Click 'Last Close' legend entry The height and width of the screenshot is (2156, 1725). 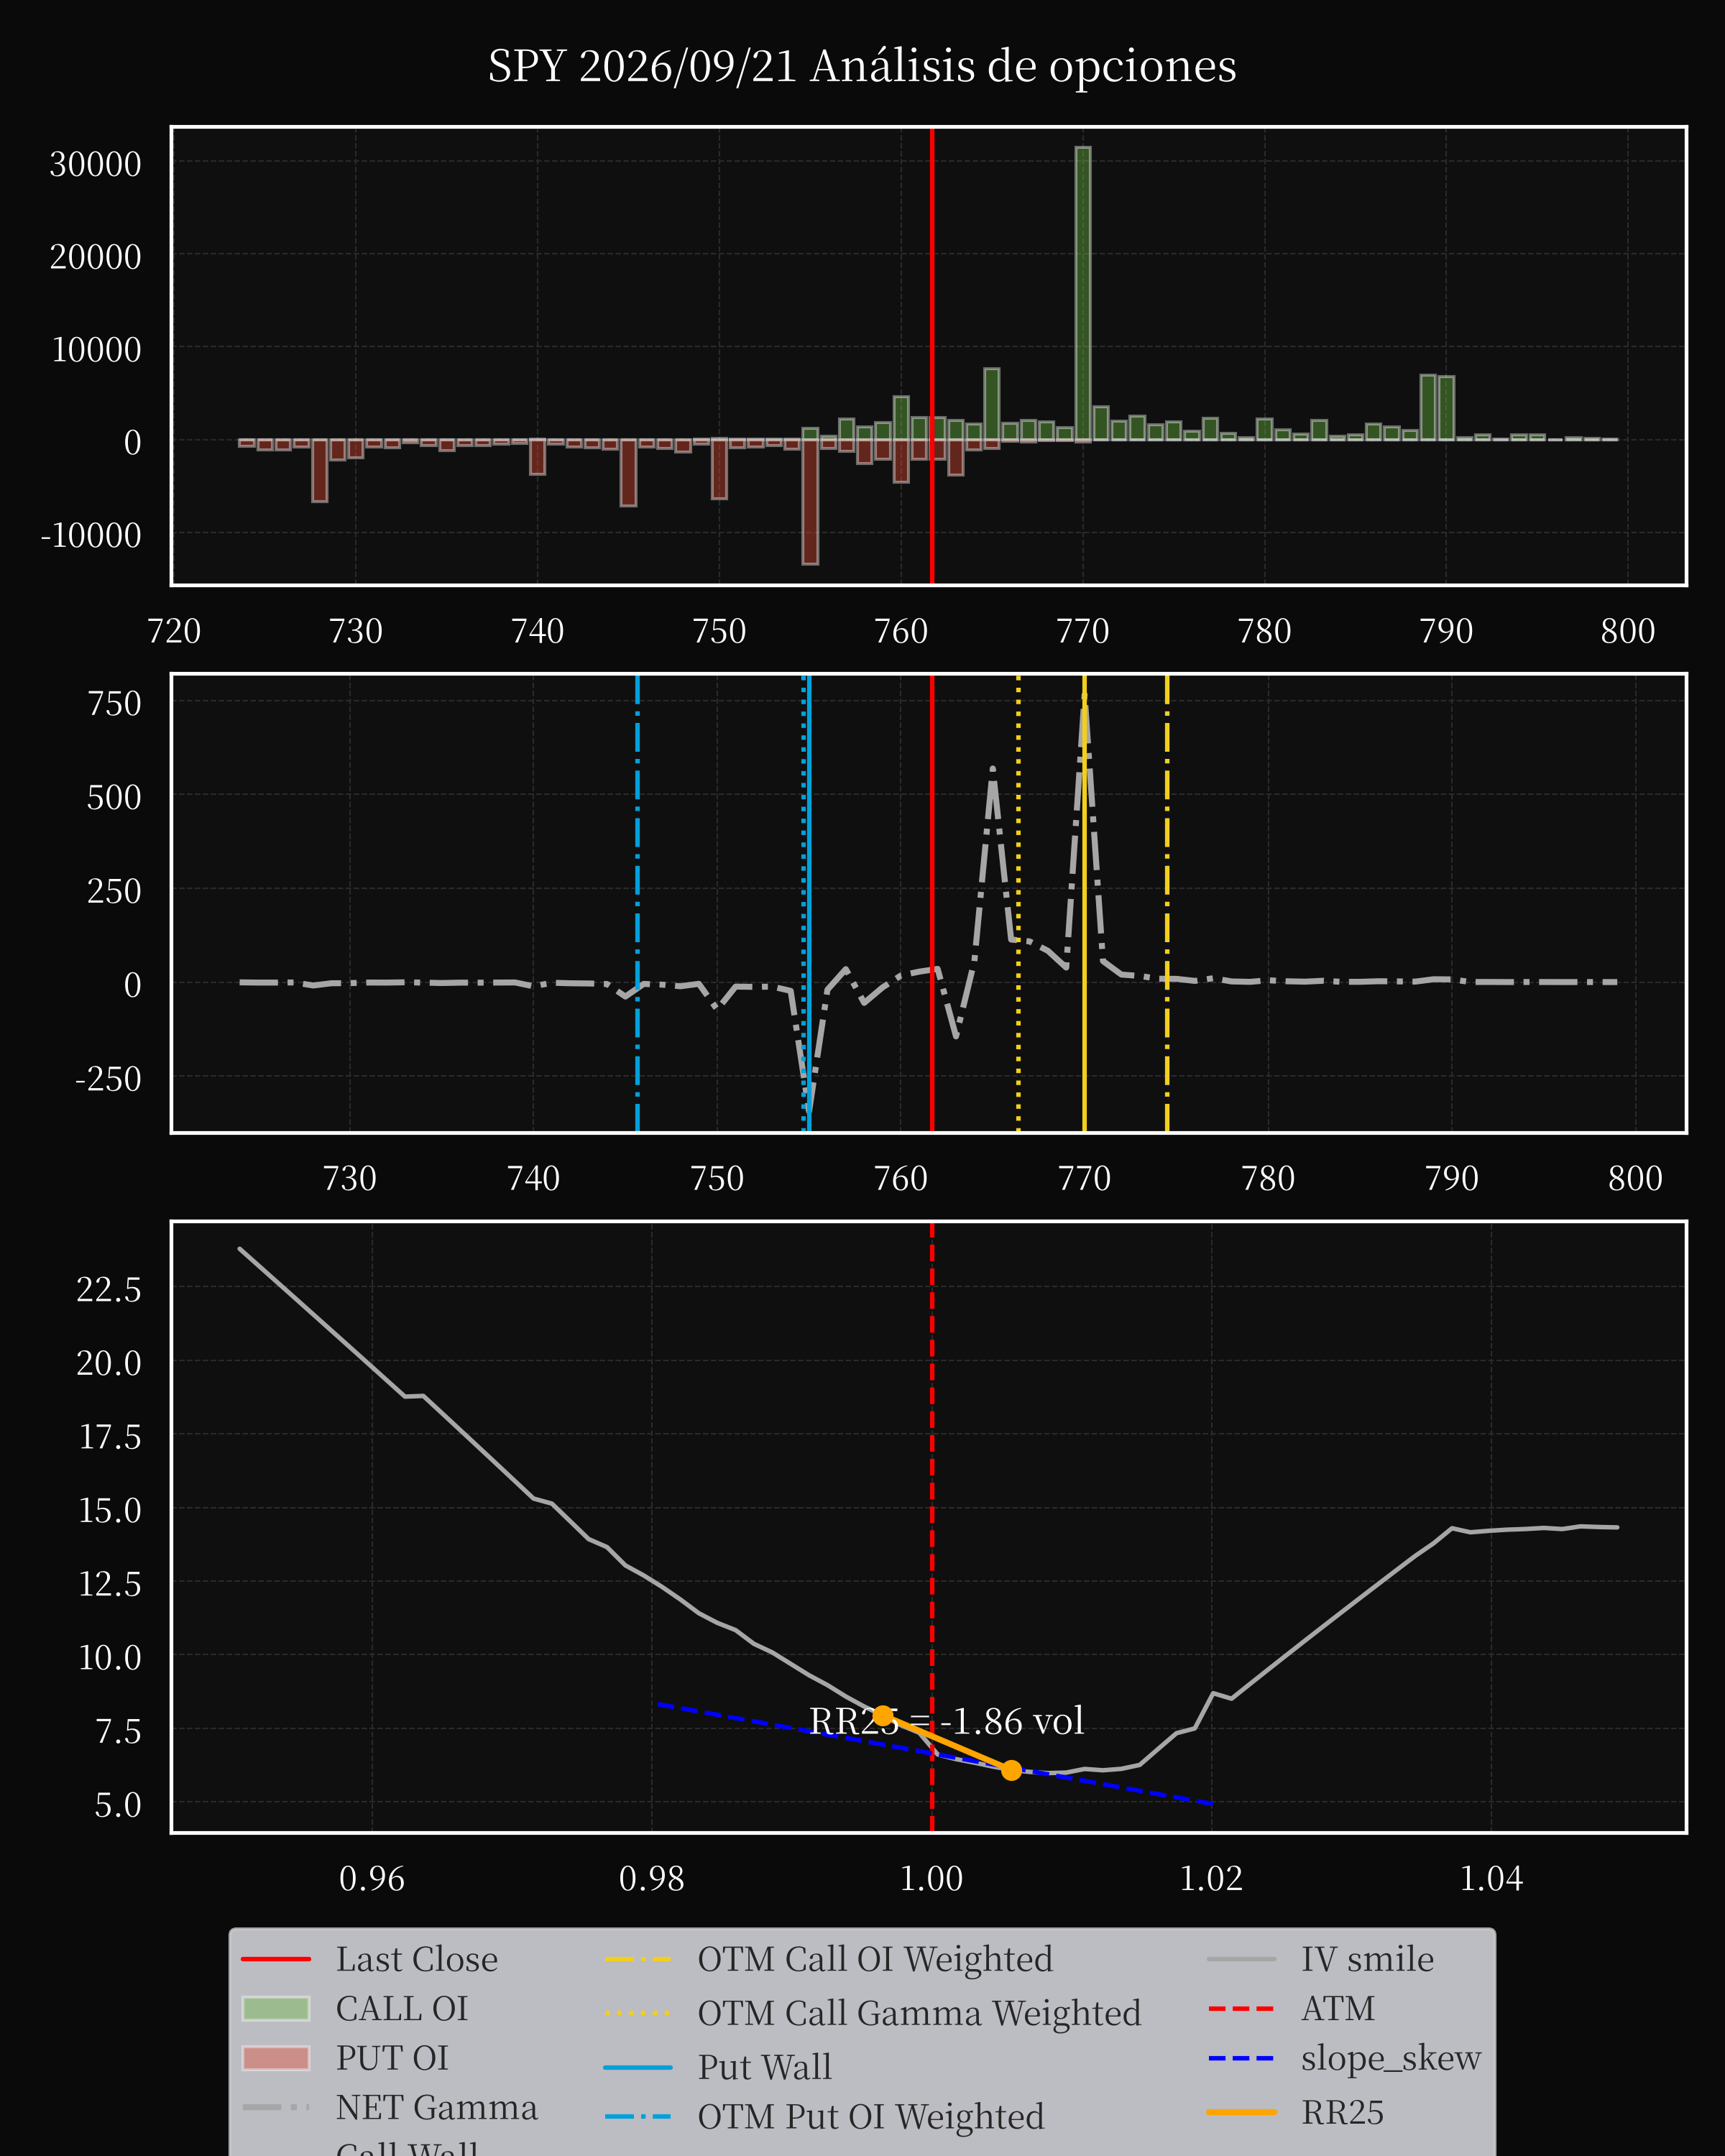tap(370, 1959)
